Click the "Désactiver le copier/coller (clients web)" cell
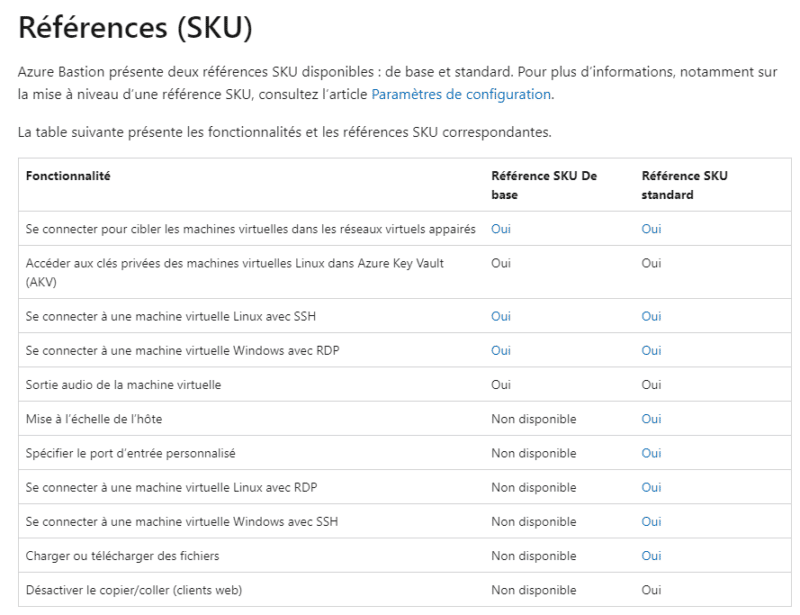 [133, 590]
